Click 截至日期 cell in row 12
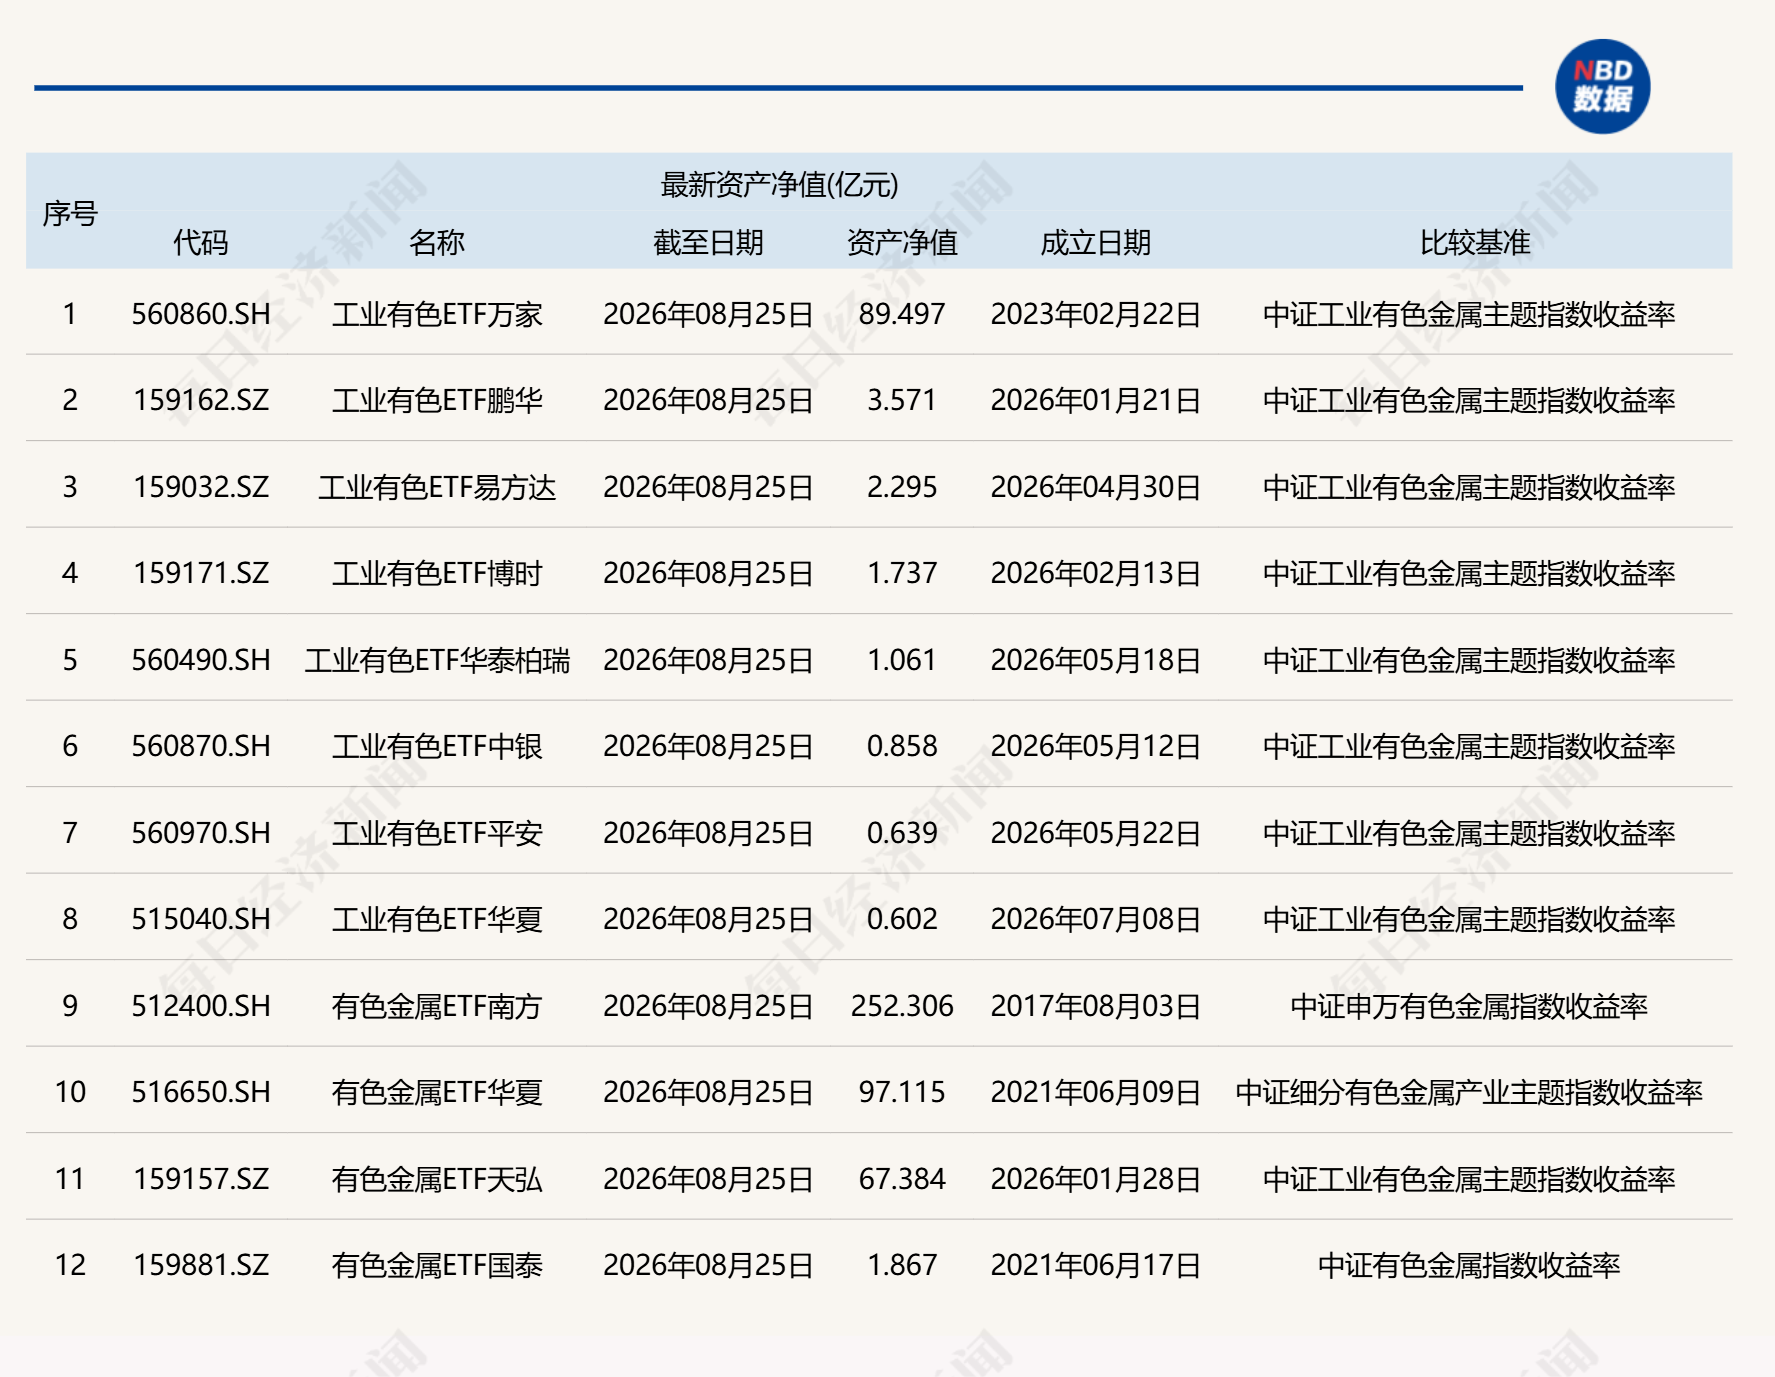This screenshot has width=1775, height=1377. point(708,1265)
